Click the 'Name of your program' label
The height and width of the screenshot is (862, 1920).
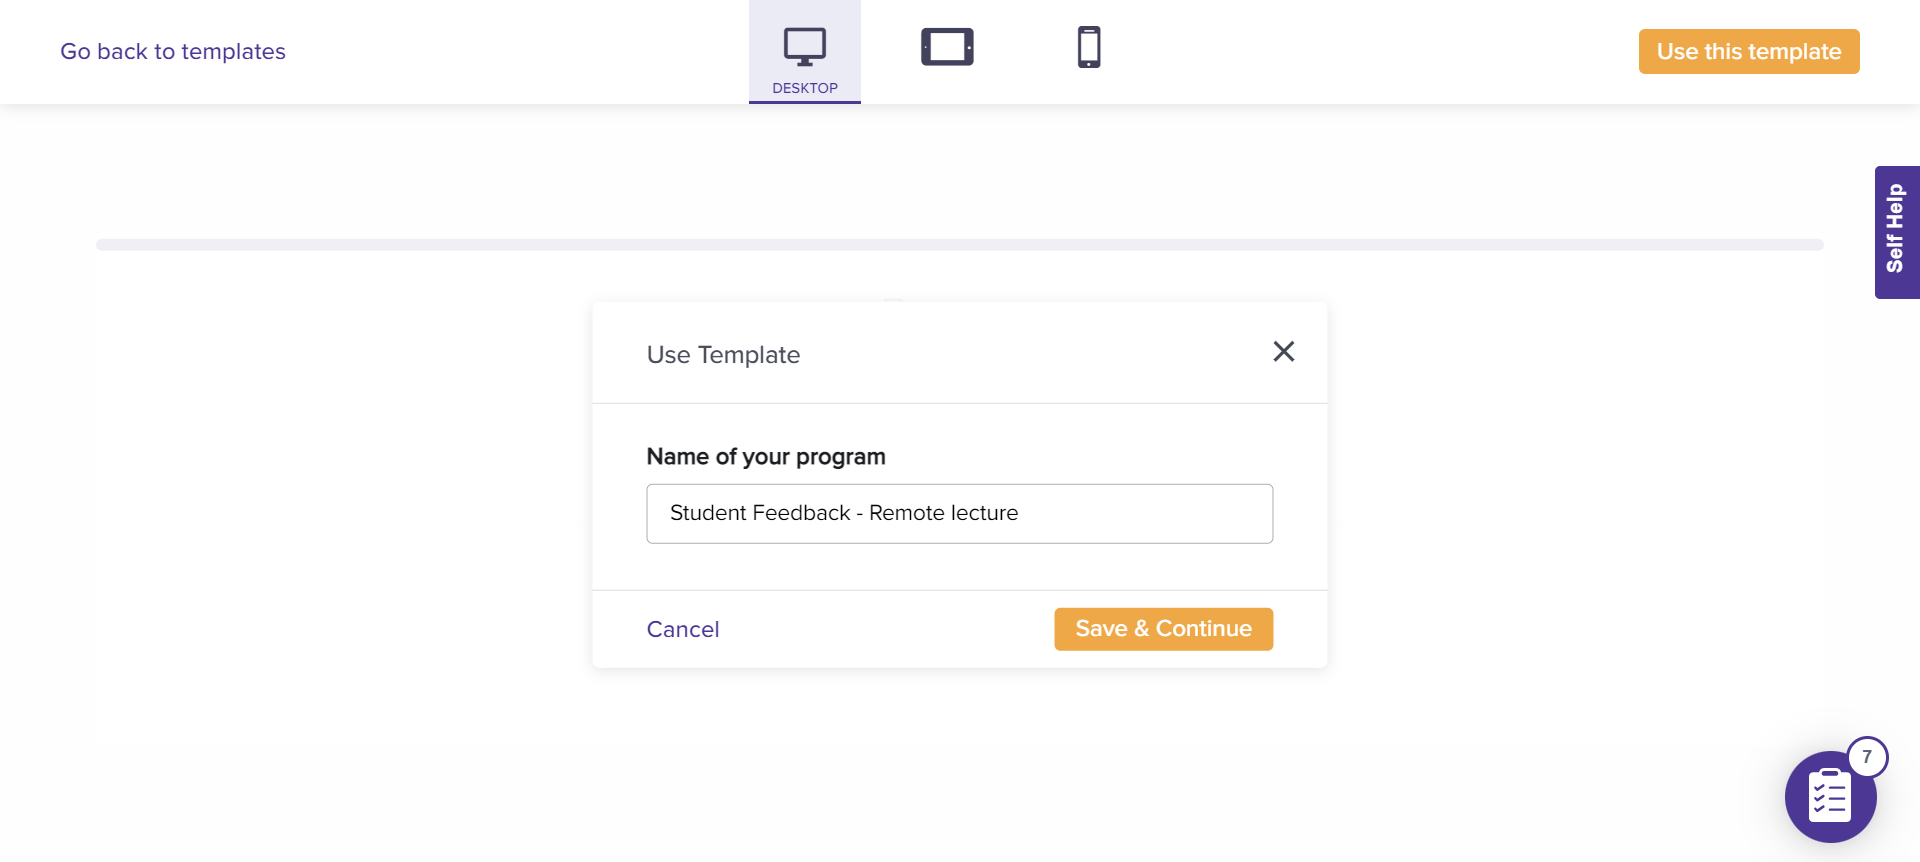click(766, 457)
